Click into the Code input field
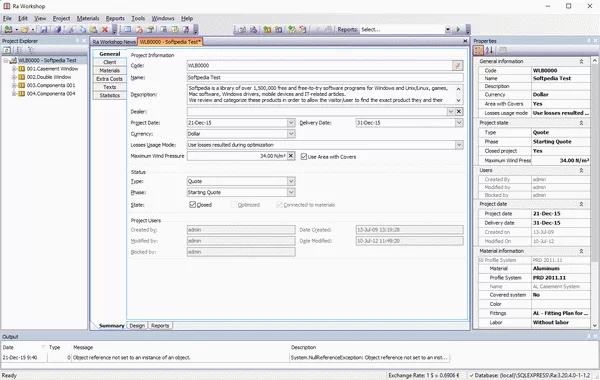600x380 pixels. tap(320, 66)
